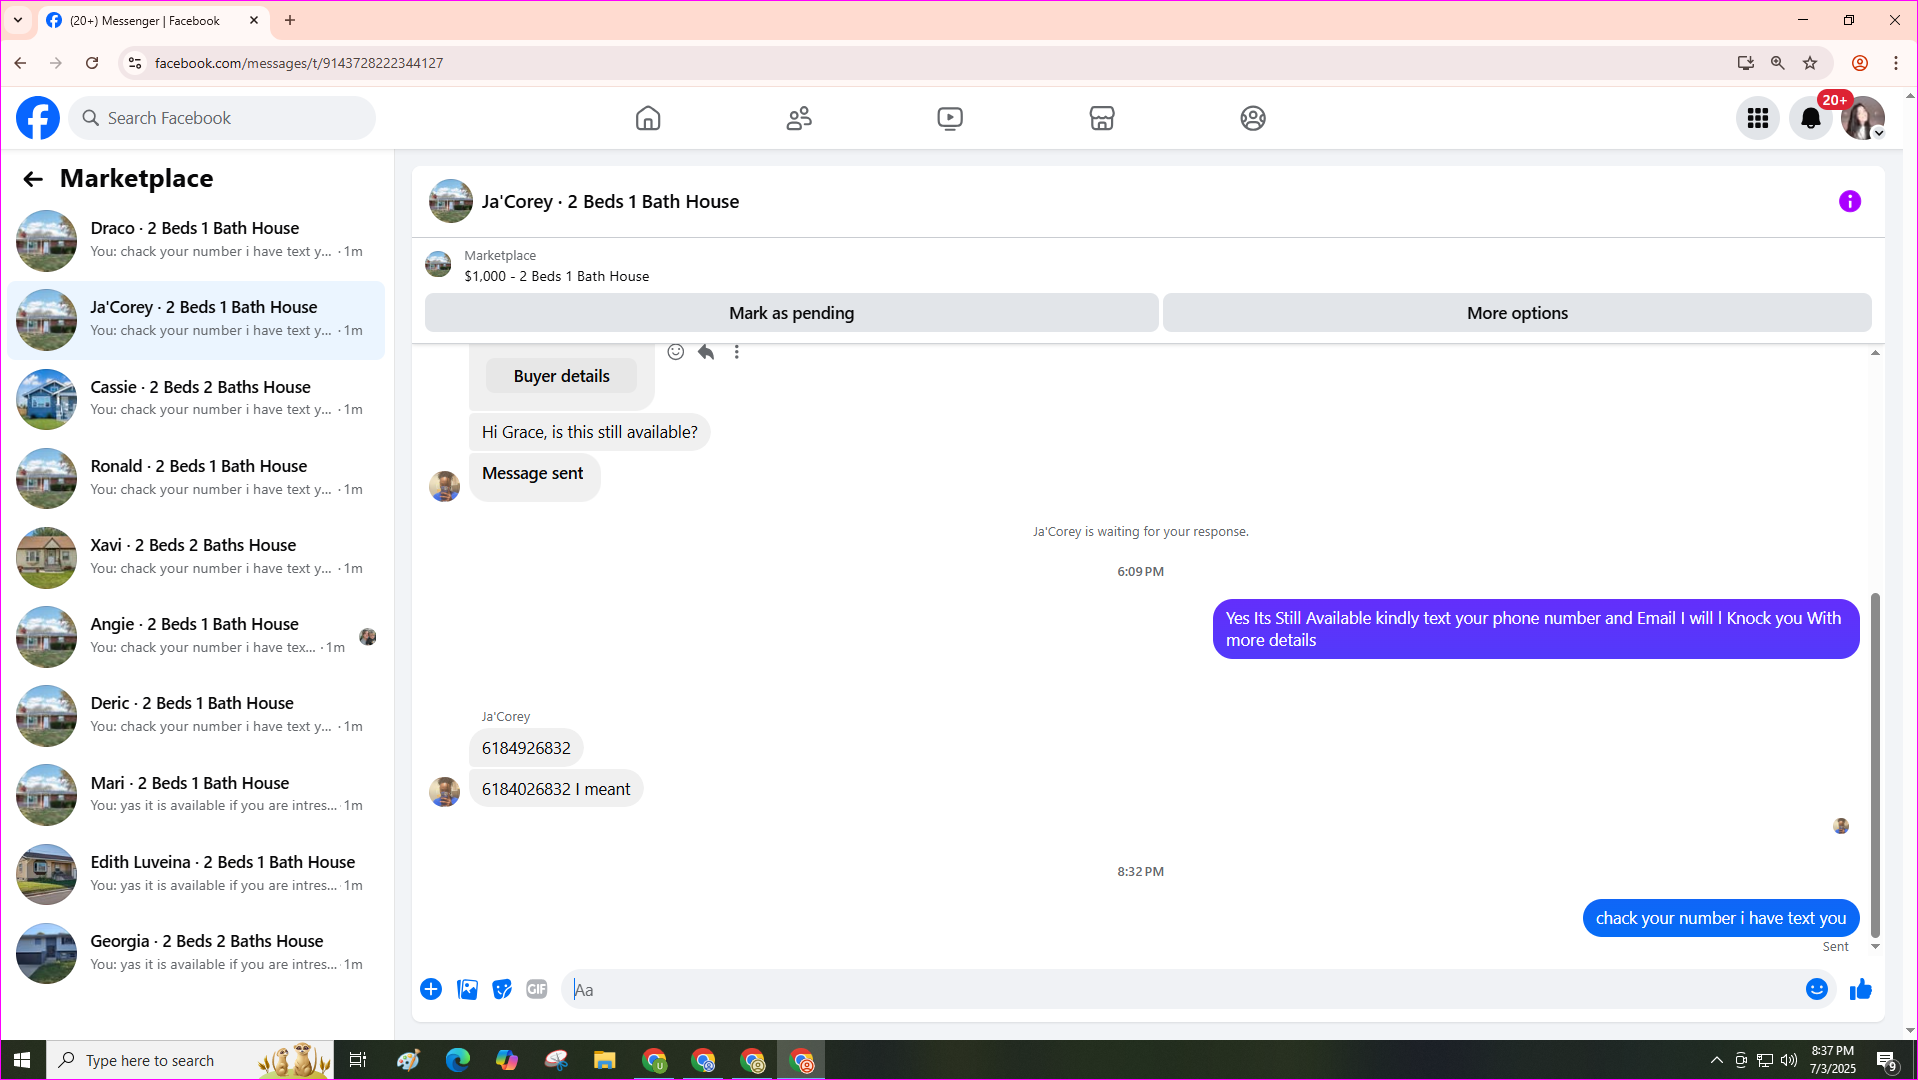Open the Watch video tab
This screenshot has height=1080, width=1918.
point(950,118)
